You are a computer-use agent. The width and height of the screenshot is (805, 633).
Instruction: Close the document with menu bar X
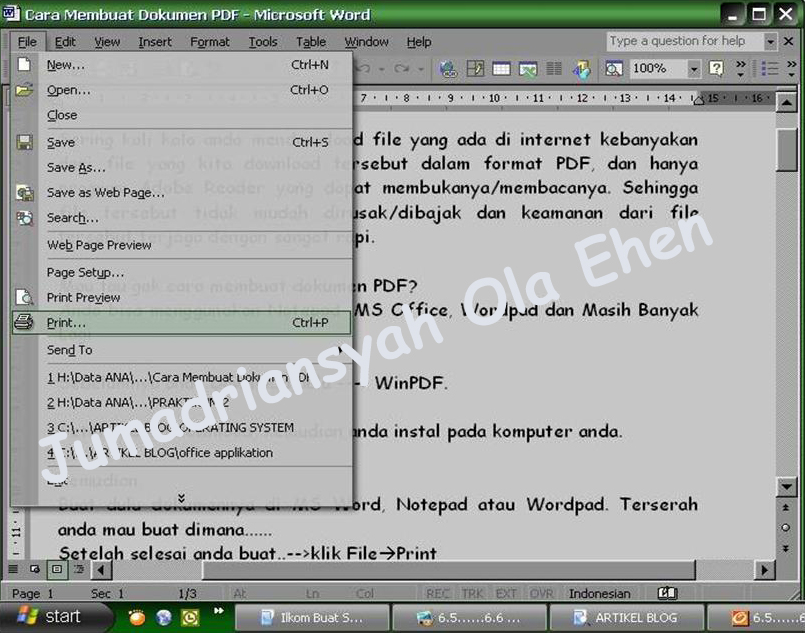click(789, 41)
